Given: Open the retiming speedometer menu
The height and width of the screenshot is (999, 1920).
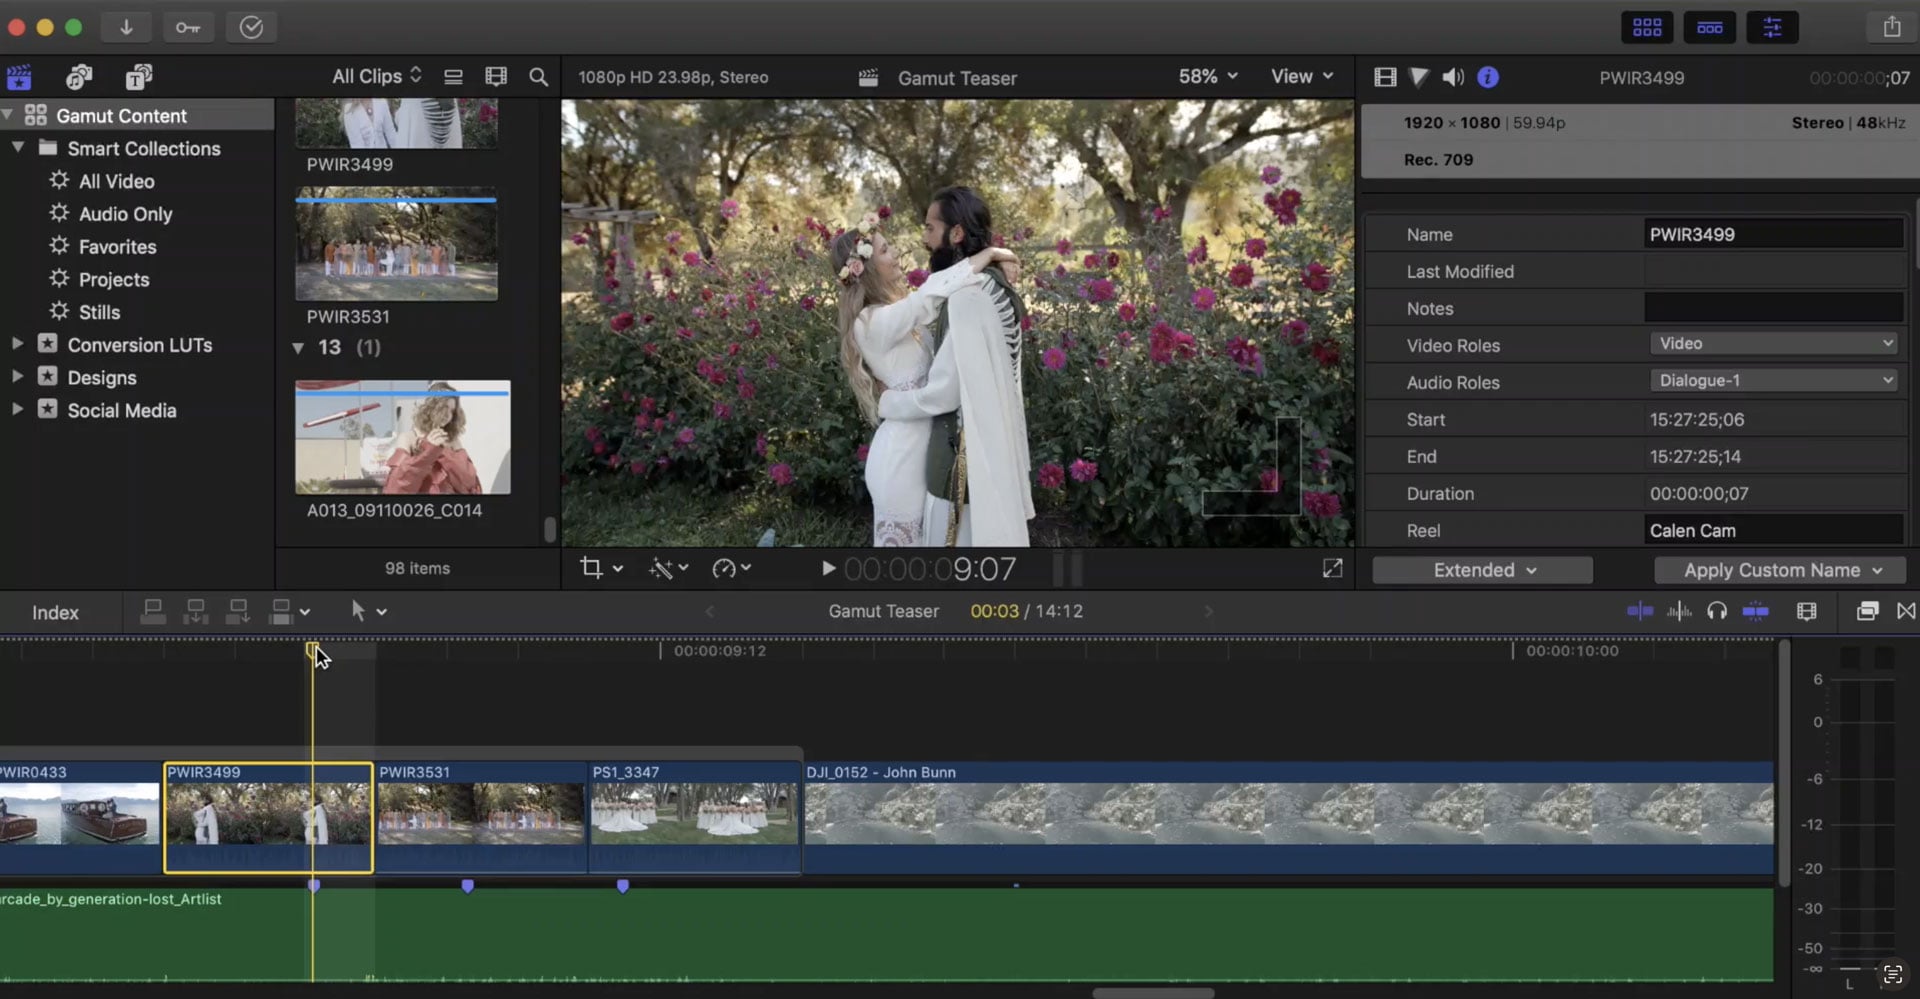Looking at the screenshot, I should click(x=731, y=568).
